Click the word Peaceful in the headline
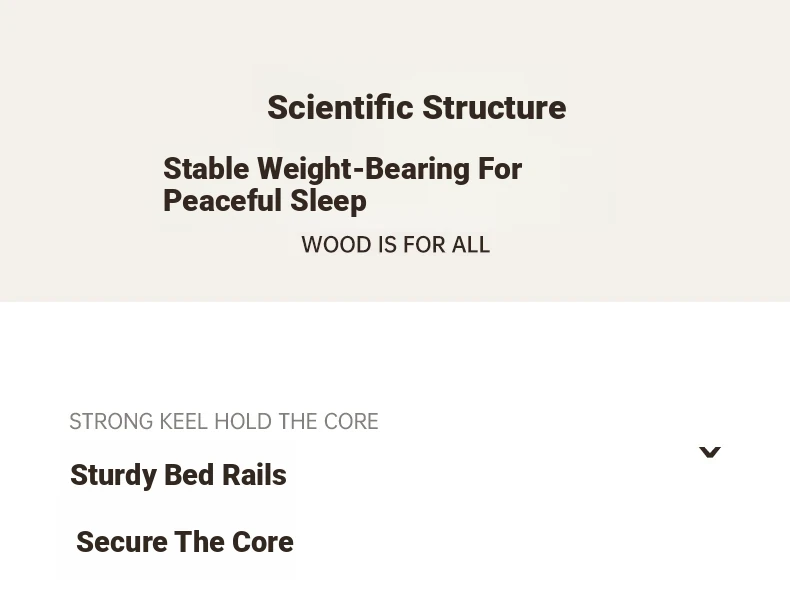 click(222, 200)
